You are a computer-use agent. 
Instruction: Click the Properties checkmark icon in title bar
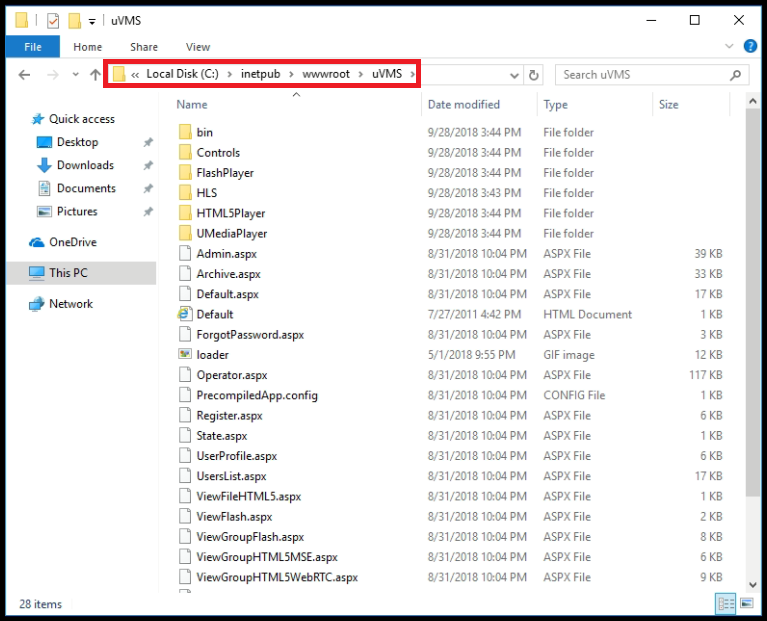53,21
